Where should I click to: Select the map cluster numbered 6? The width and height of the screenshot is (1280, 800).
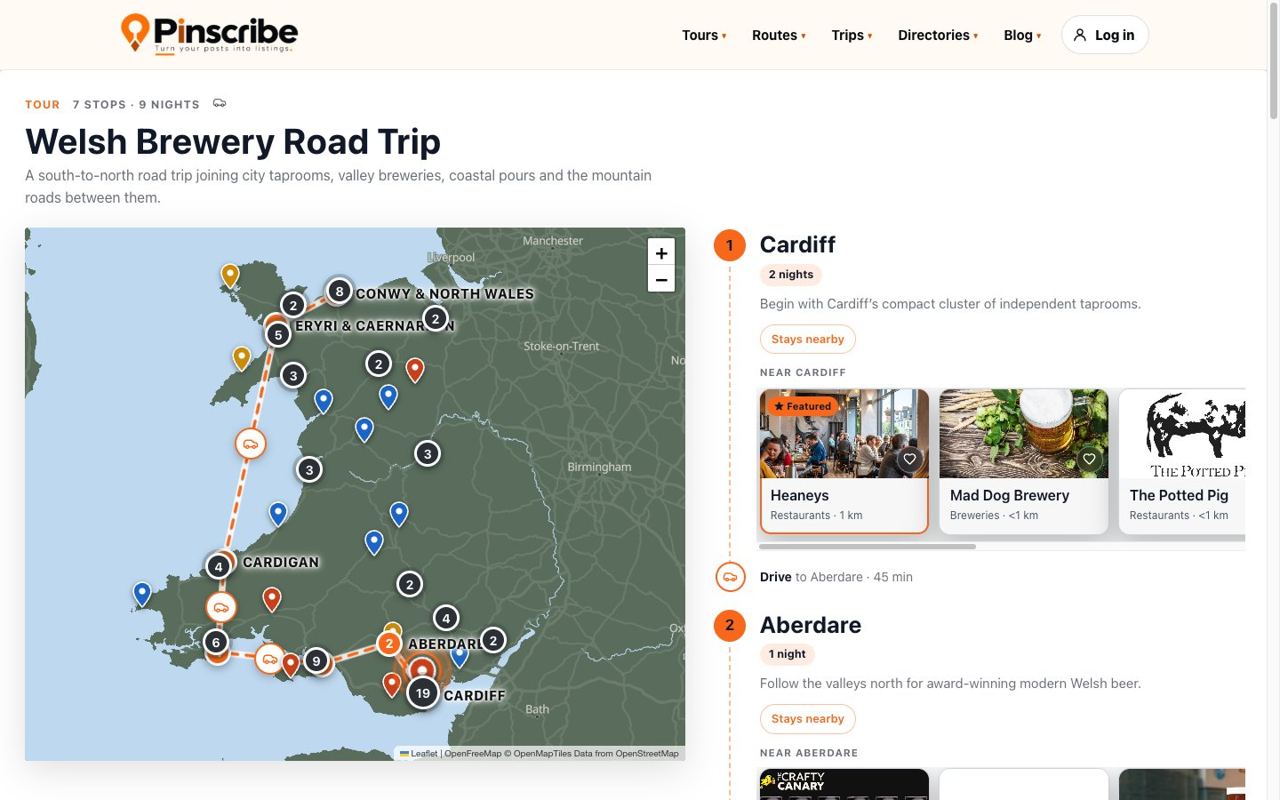click(215, 642)
